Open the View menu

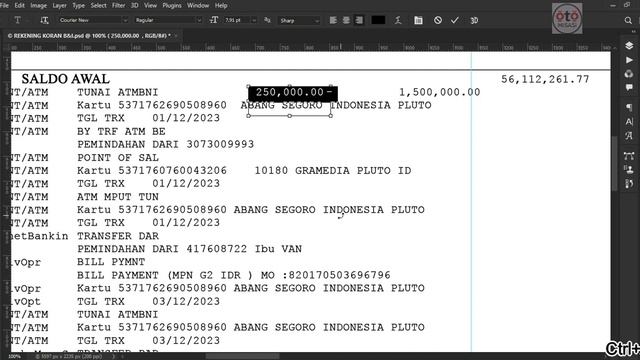coord(150,5)
